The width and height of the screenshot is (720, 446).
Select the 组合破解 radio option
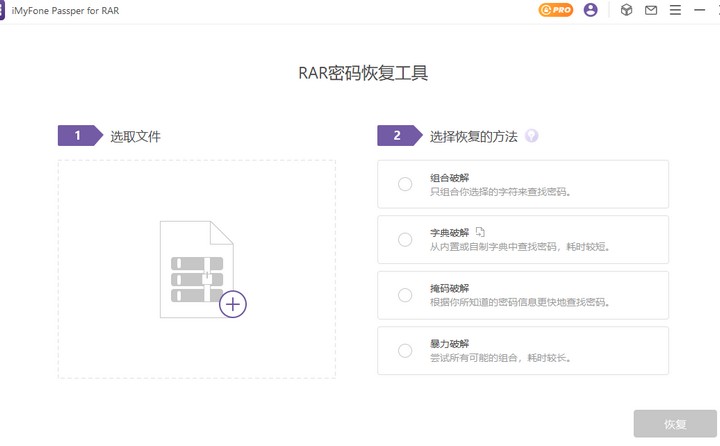(405, 184)
